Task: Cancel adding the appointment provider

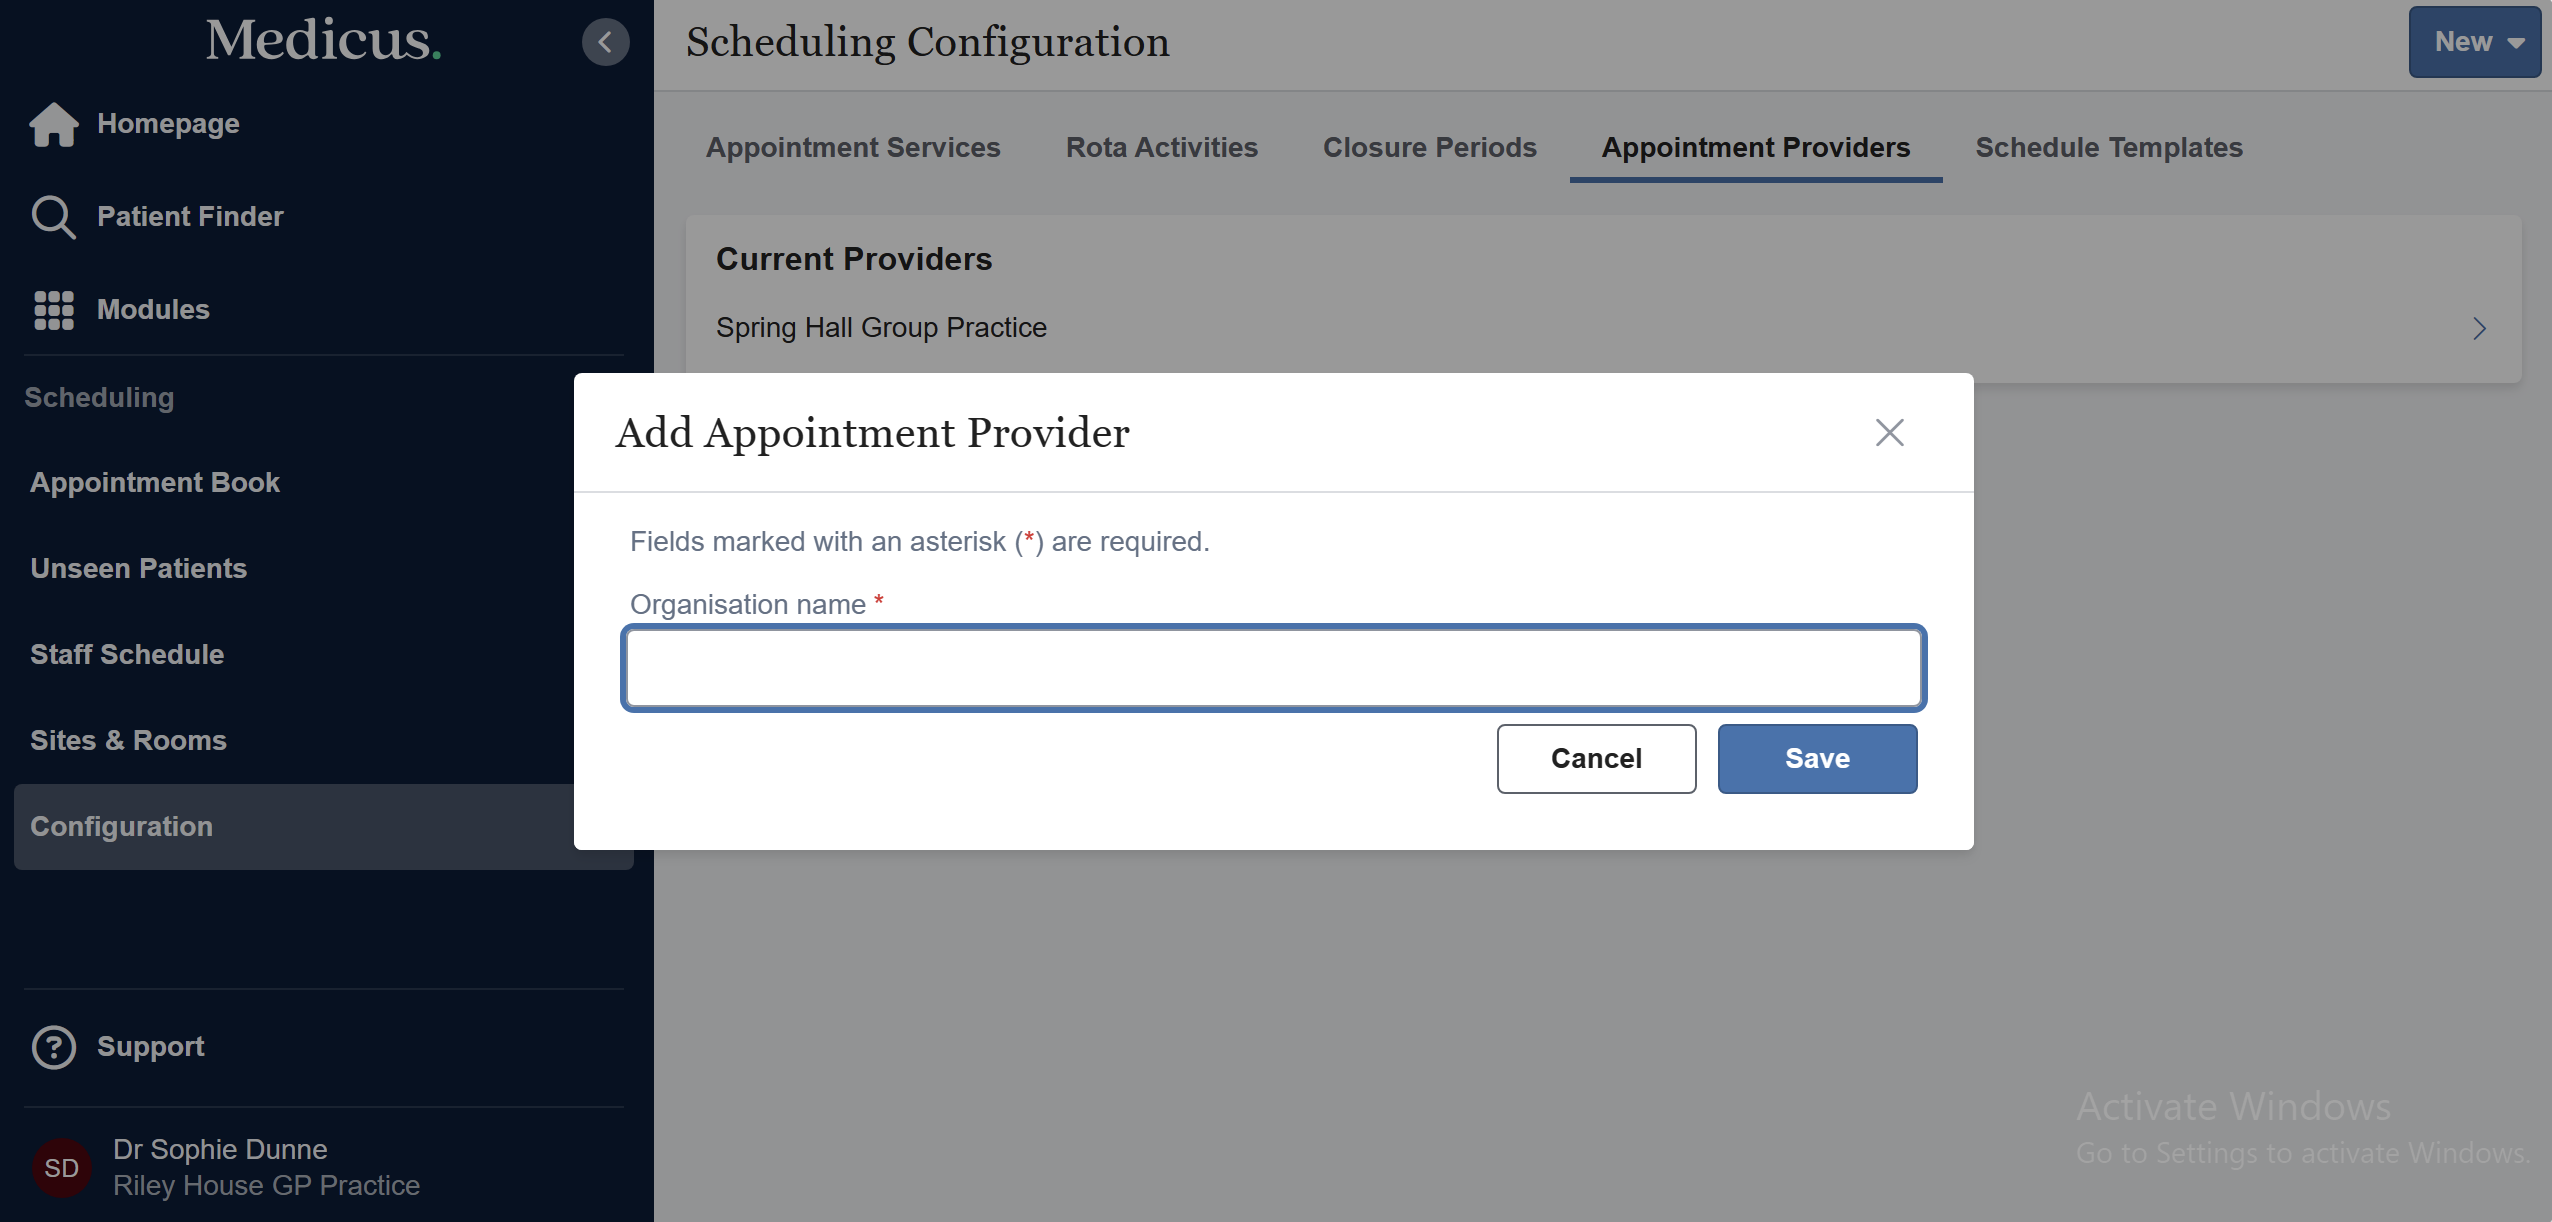Action: point(1595,758)
